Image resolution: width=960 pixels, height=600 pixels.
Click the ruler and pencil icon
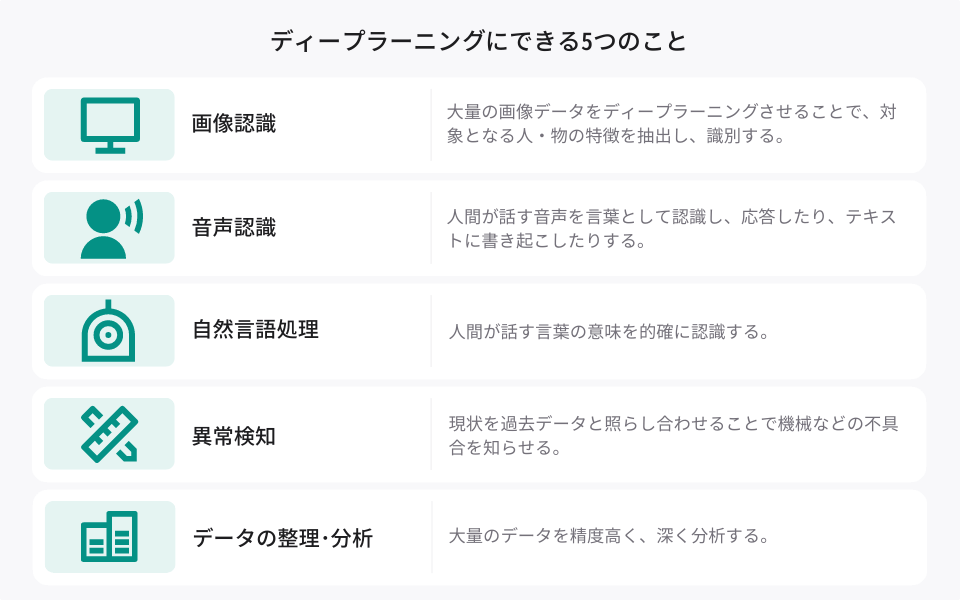(110, 434)
